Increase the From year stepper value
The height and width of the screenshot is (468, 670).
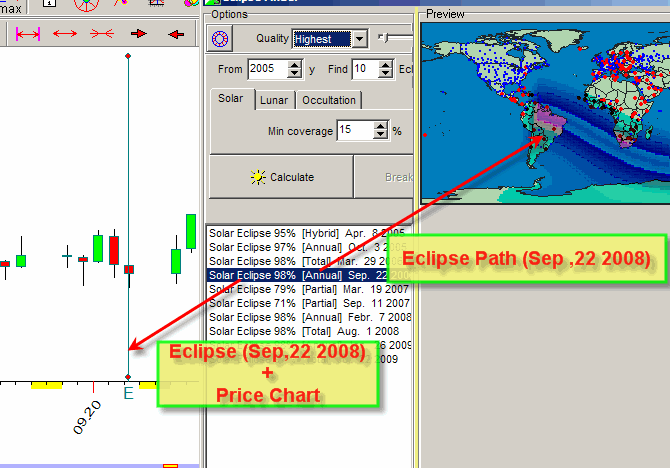[x=294, y=65]
